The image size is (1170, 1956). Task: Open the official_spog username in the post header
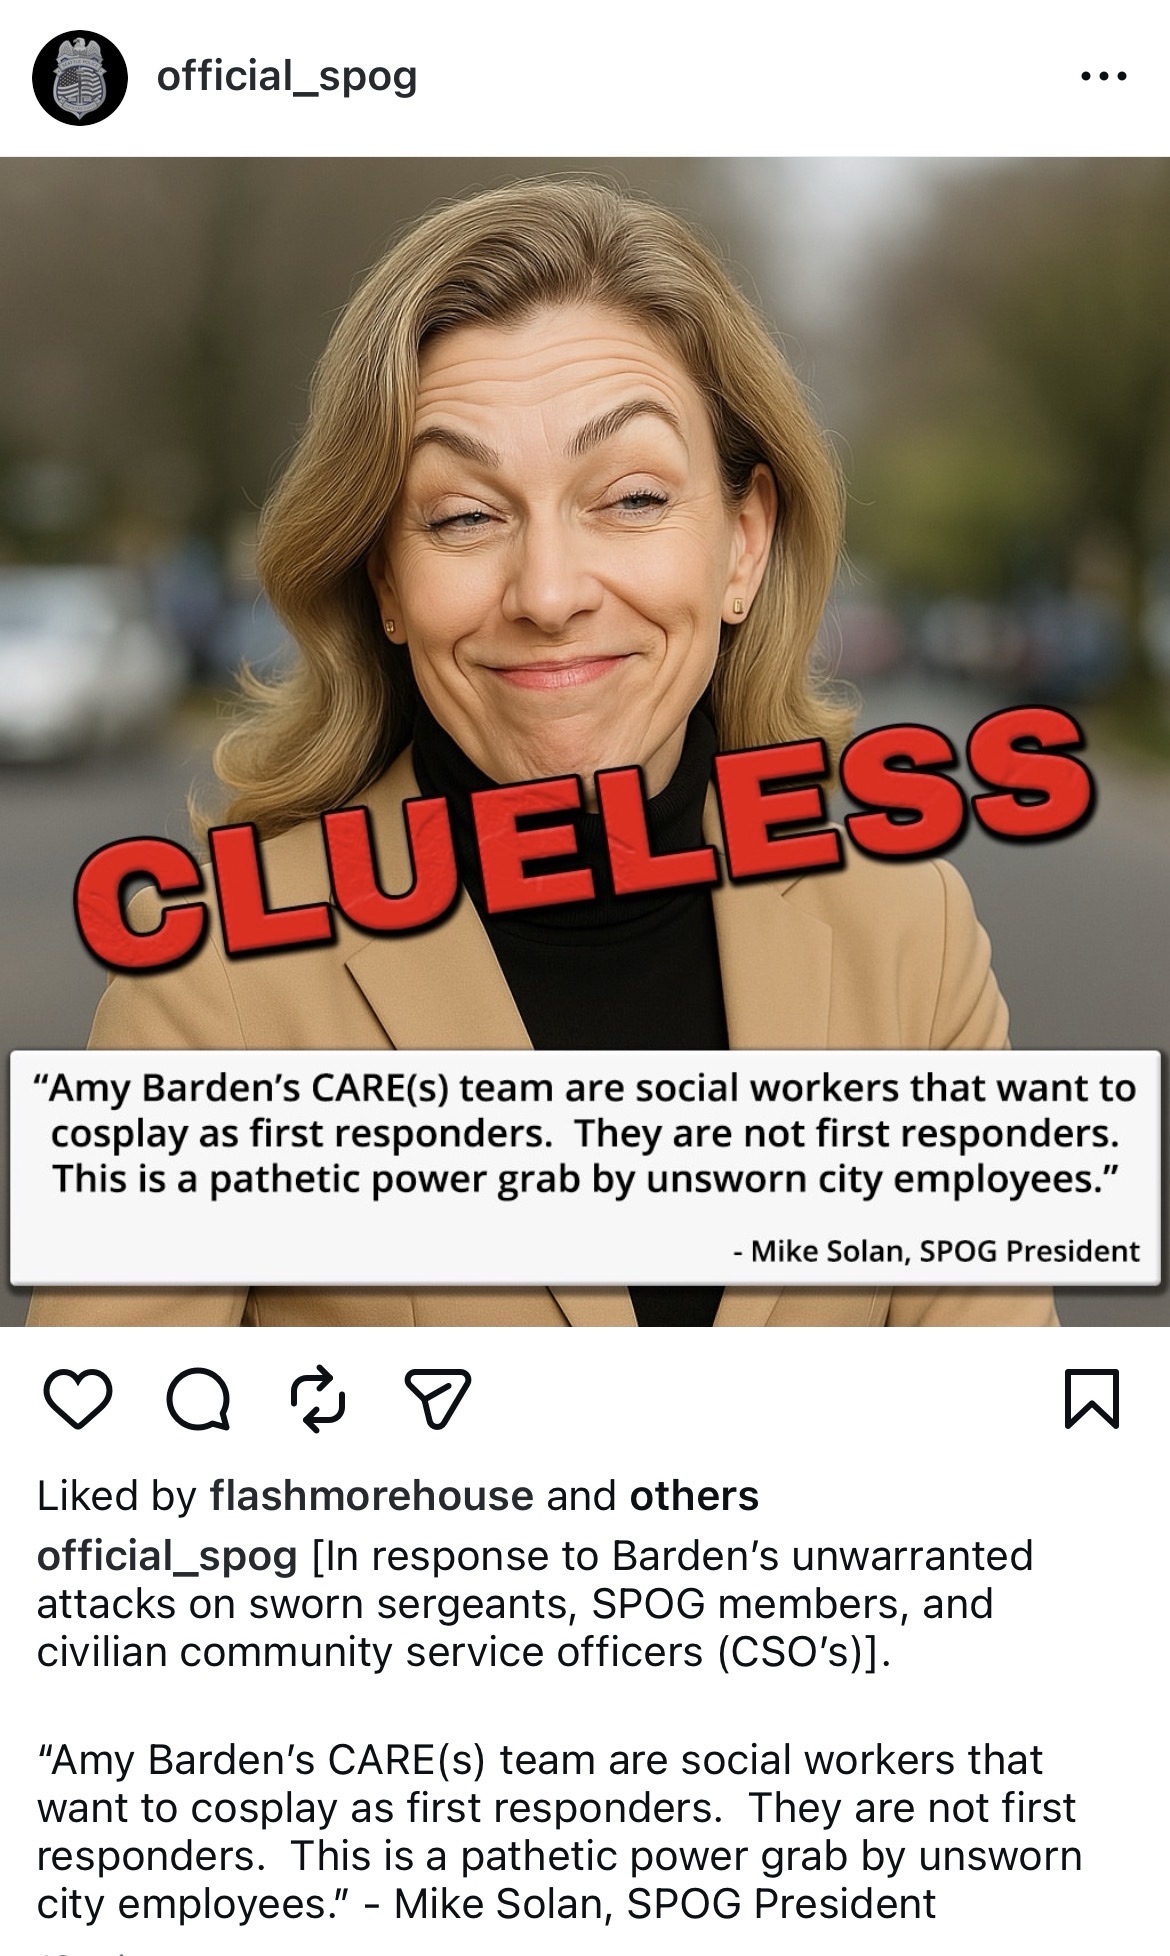point(287,76)
